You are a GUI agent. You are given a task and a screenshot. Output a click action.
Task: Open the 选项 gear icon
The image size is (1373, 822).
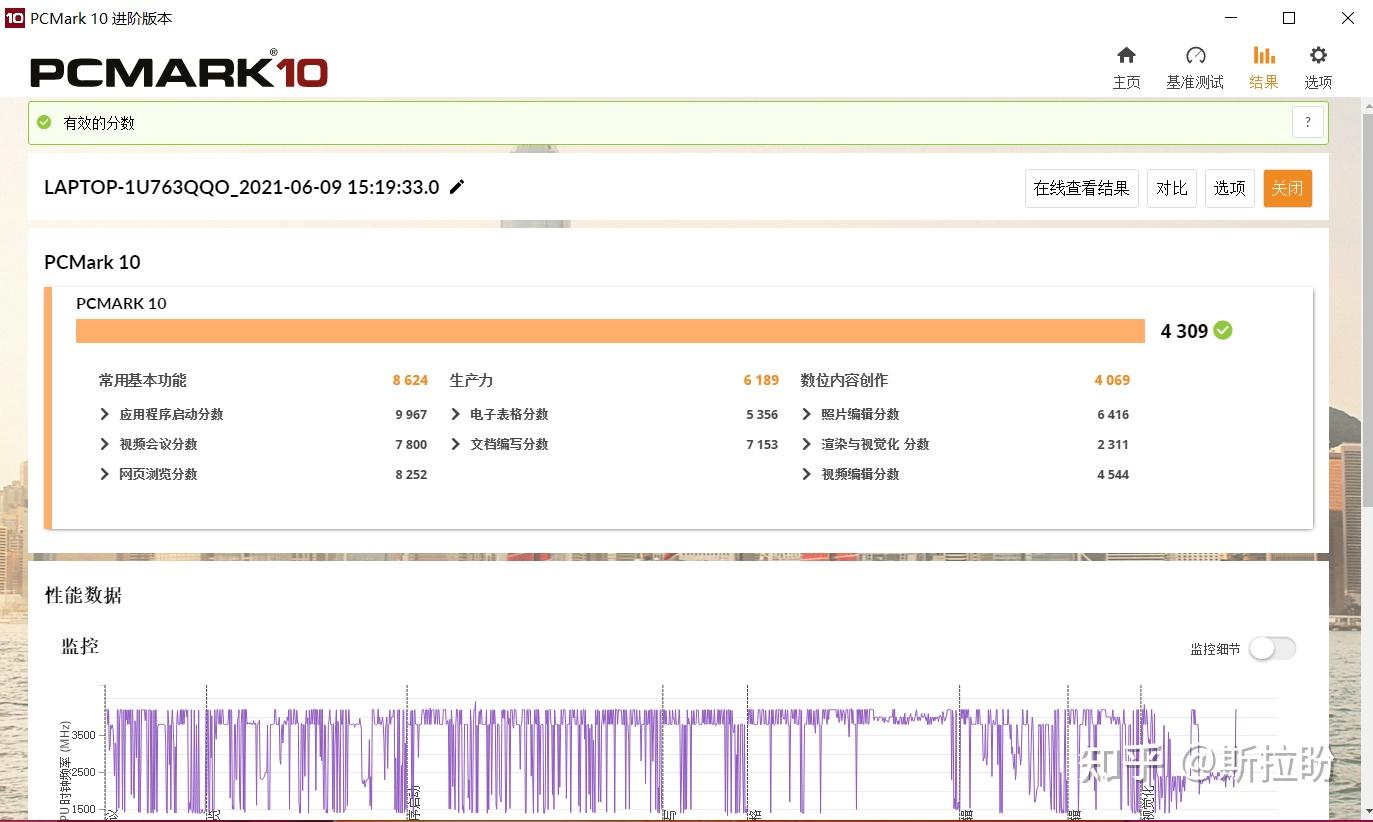1318,55
